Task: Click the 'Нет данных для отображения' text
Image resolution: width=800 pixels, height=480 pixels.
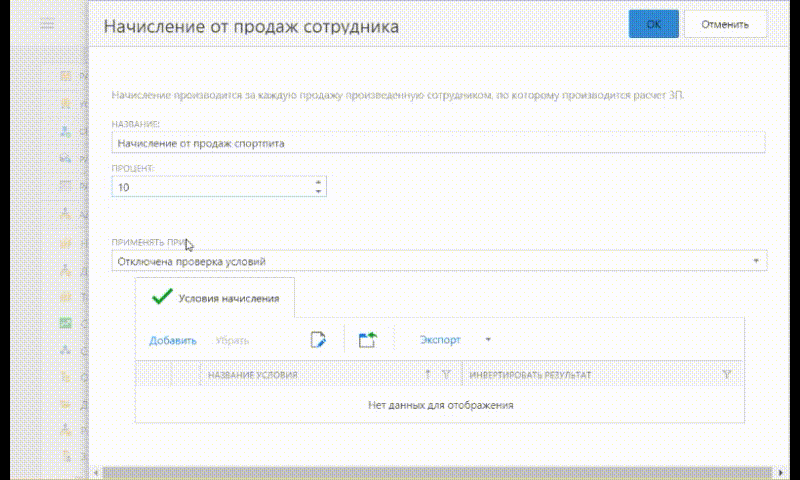Action: (440, 405)
